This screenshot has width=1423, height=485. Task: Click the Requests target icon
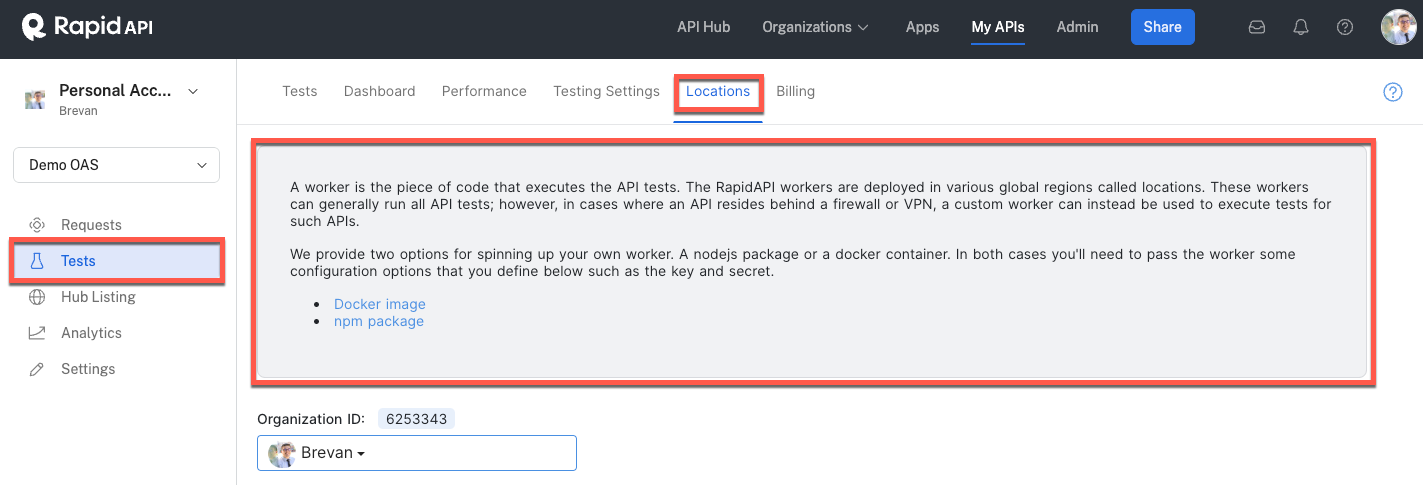point(37,225)
